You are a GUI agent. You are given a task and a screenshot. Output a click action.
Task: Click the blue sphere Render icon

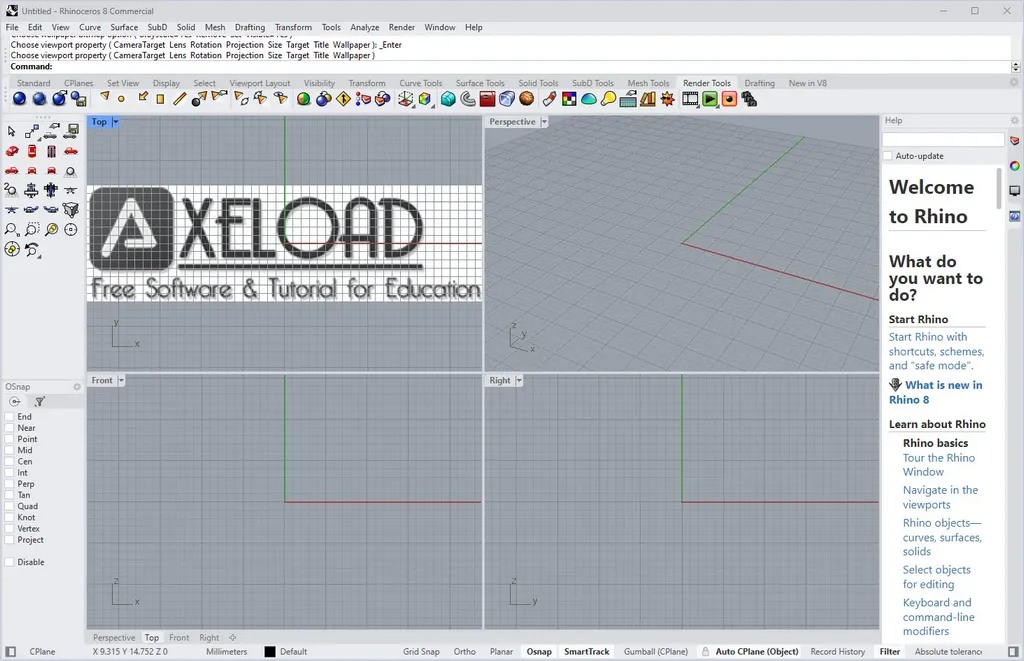[x=20, y=99]
